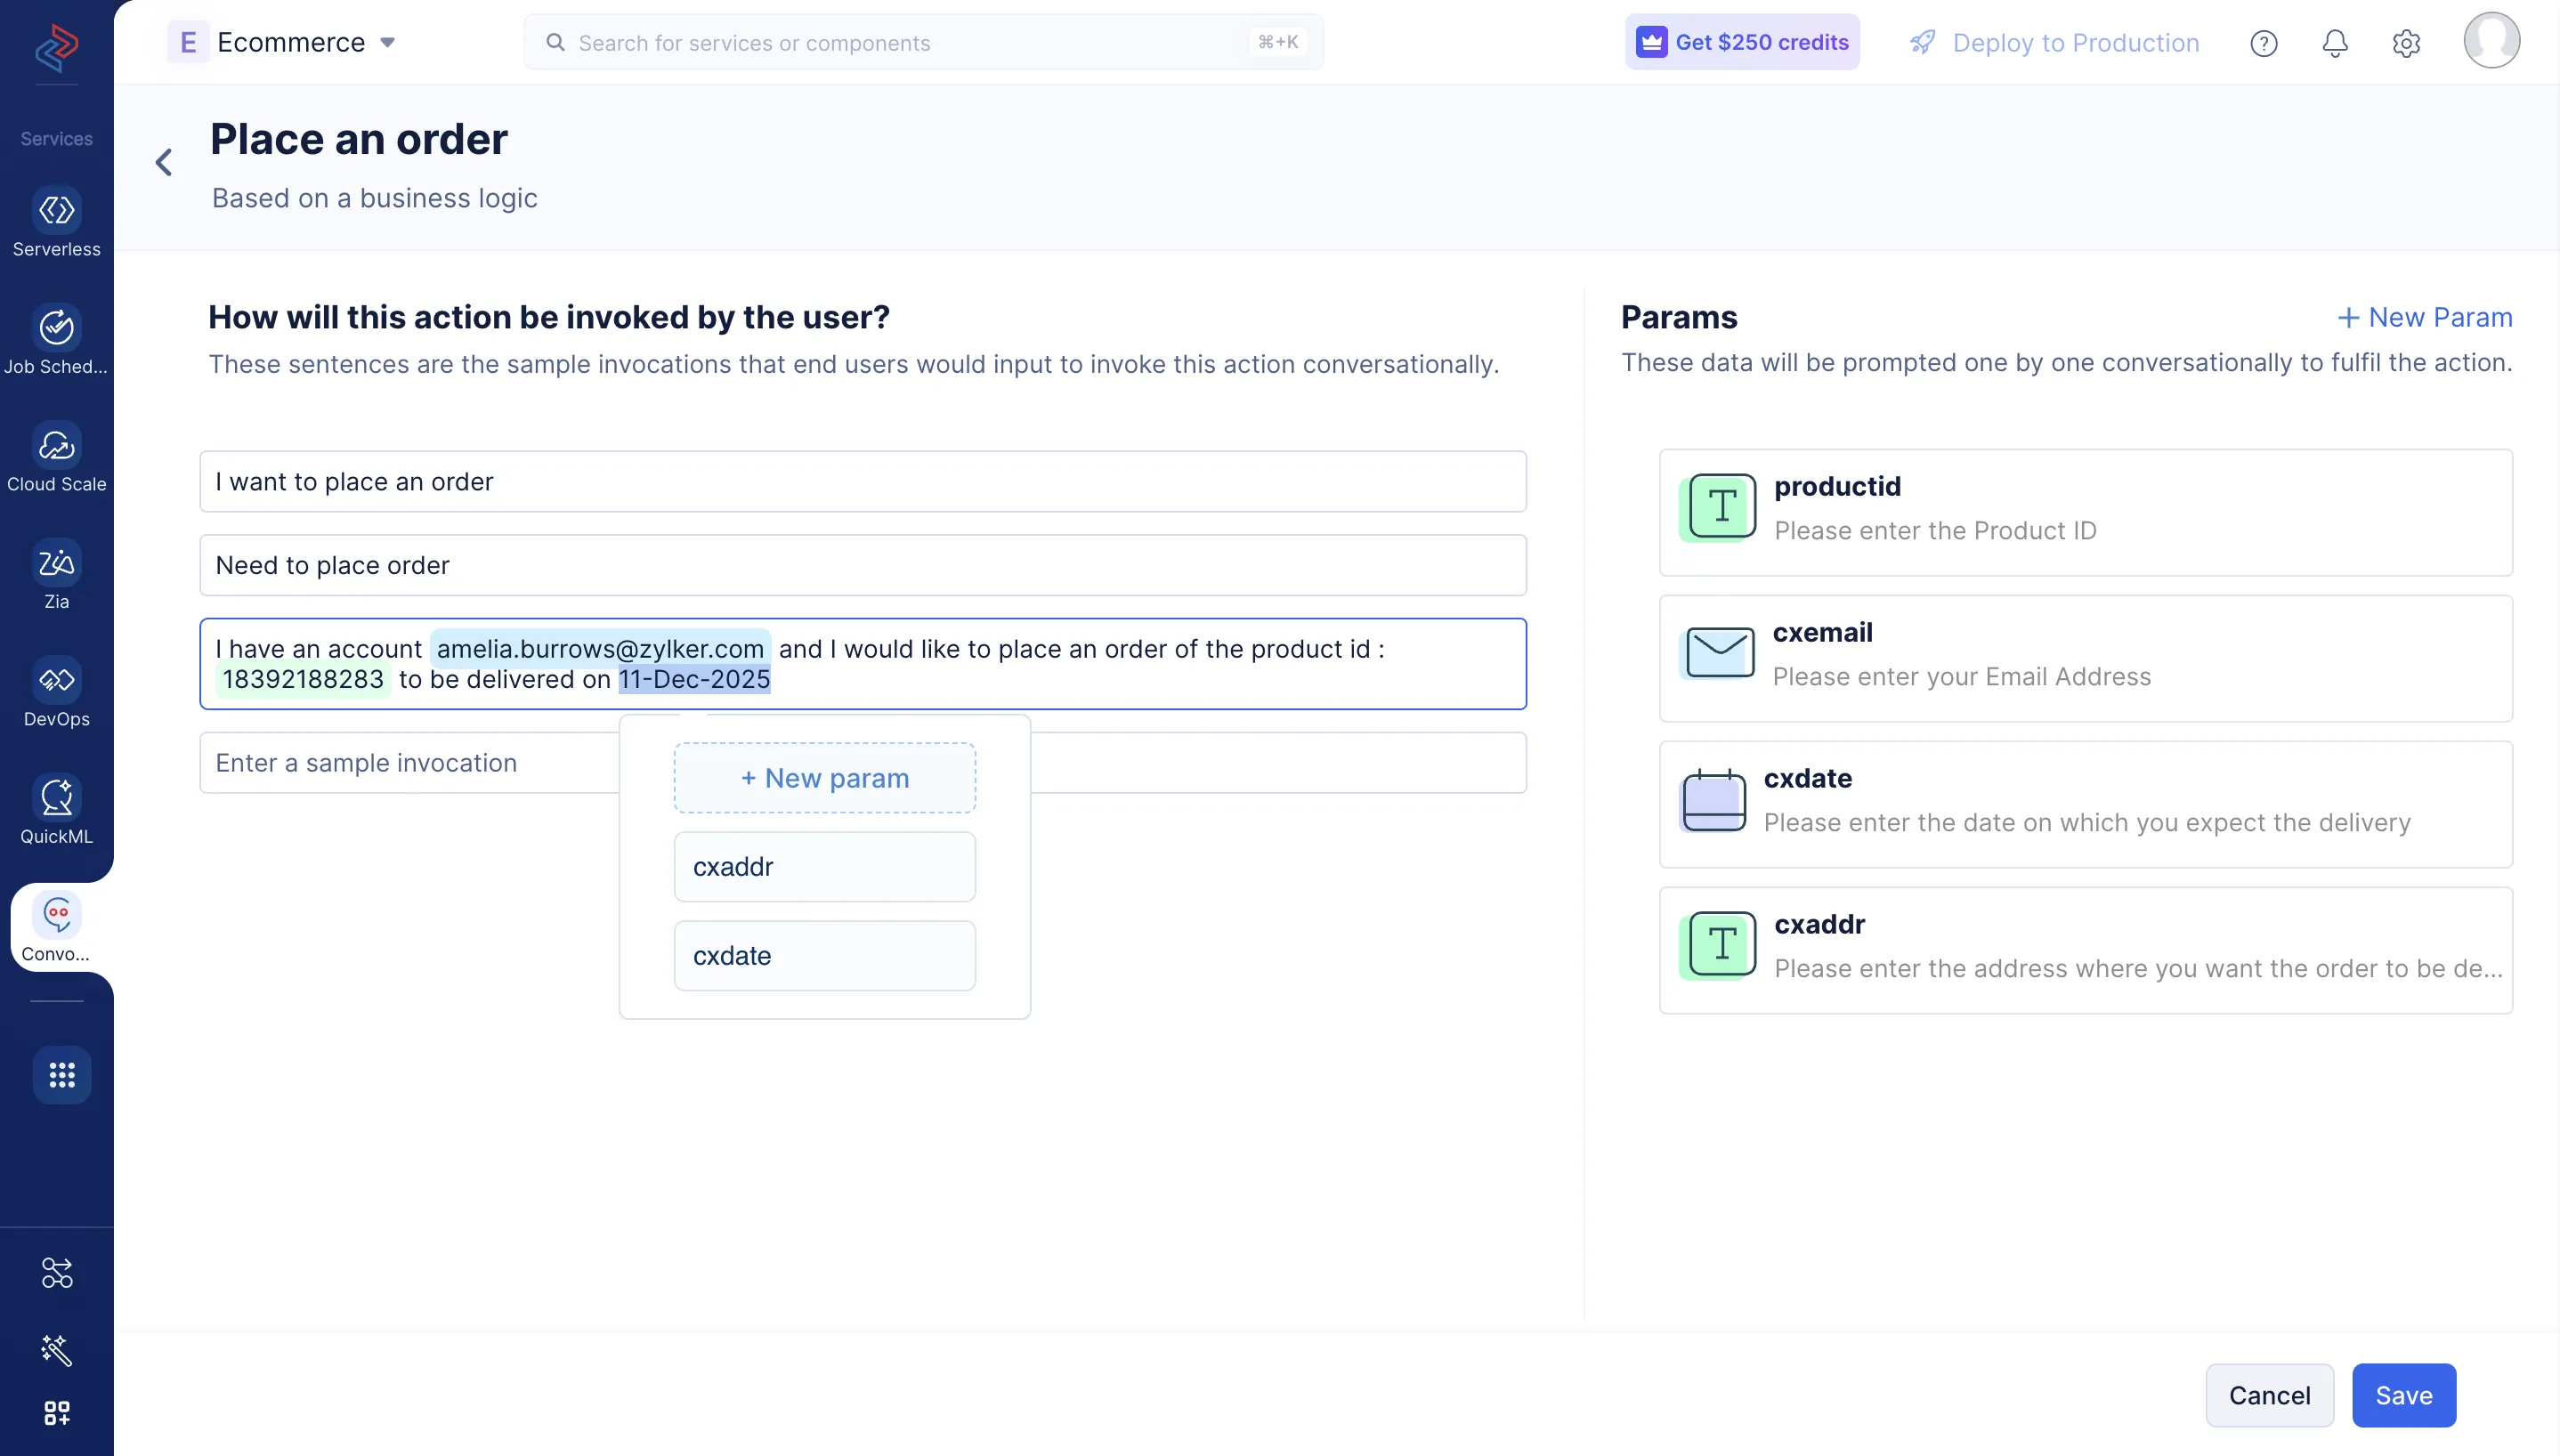Open the QuickML service
This screenshot has width=2560, height=1456.
pyautogui.click(x=57, y=798)
